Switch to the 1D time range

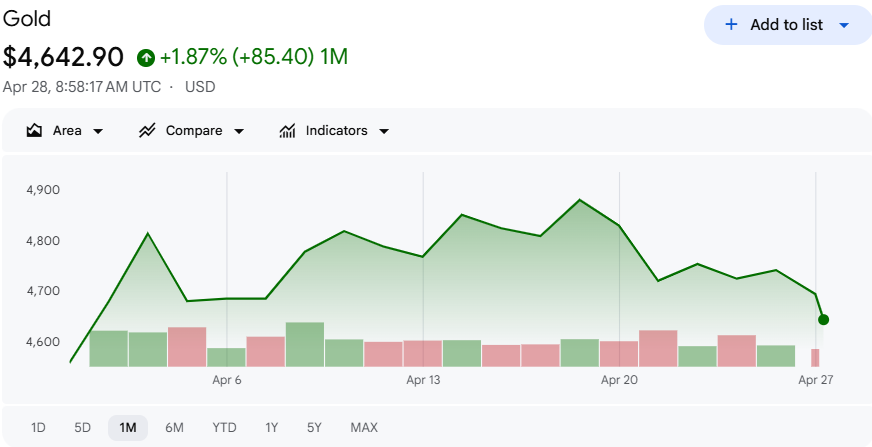(x=38, y=428)
